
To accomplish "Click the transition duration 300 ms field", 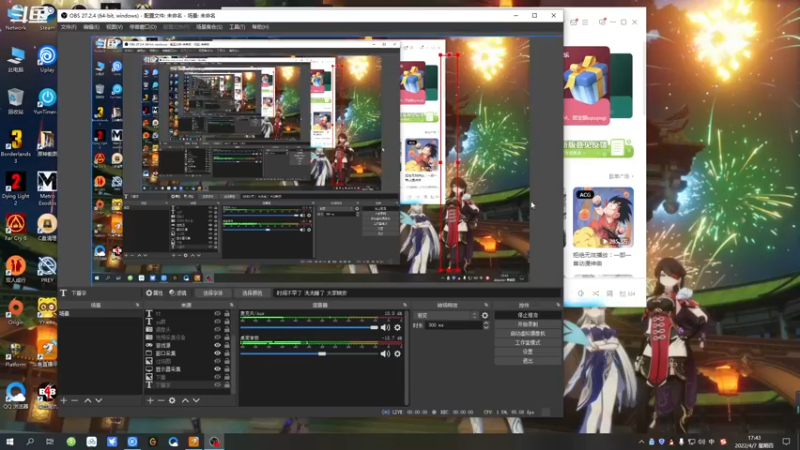I will (454, 325).
